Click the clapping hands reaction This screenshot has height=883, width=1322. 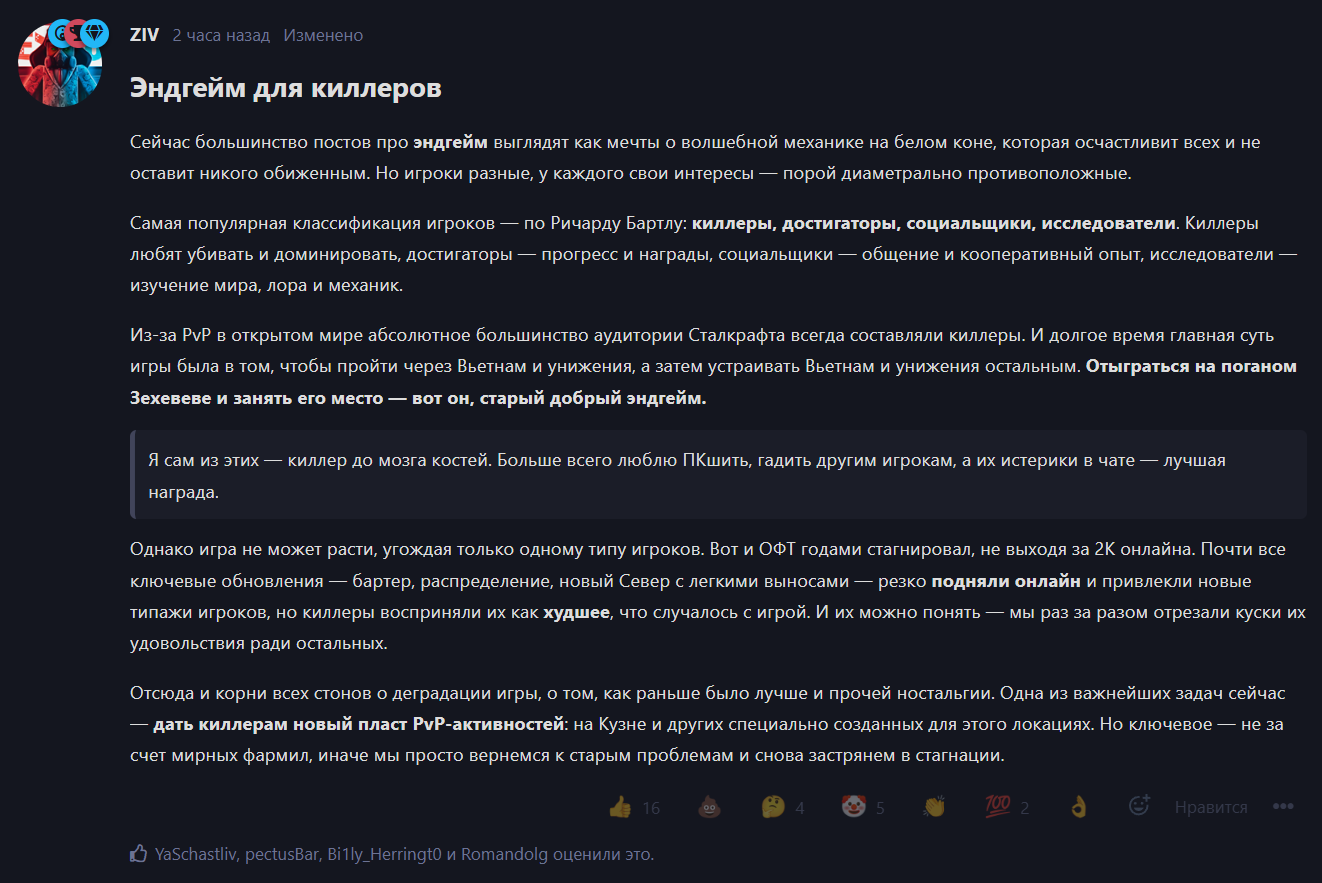934,807
